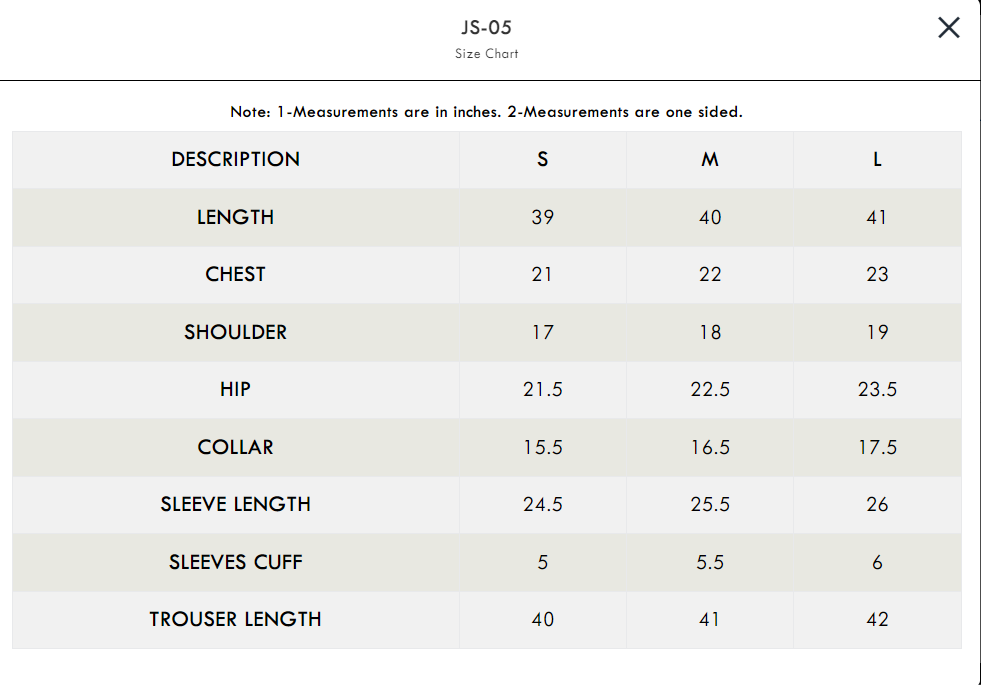Select the LENGTH row label
Viewport: 981px width, 685px height.
[236, 217]
